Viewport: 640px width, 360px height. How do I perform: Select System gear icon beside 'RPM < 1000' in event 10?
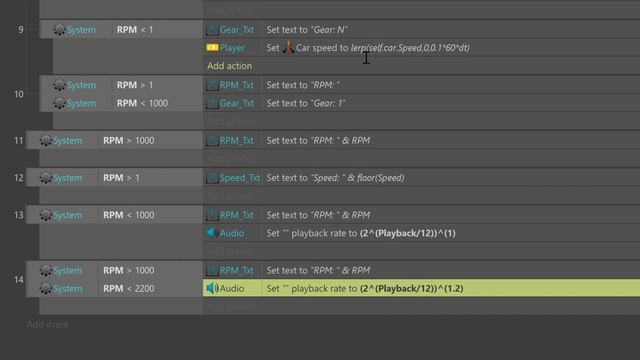(x=59, y=103)
